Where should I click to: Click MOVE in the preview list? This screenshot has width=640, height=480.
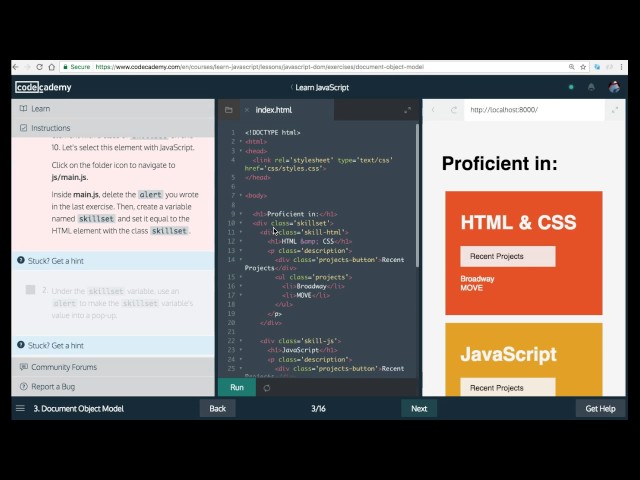[471, 288]
